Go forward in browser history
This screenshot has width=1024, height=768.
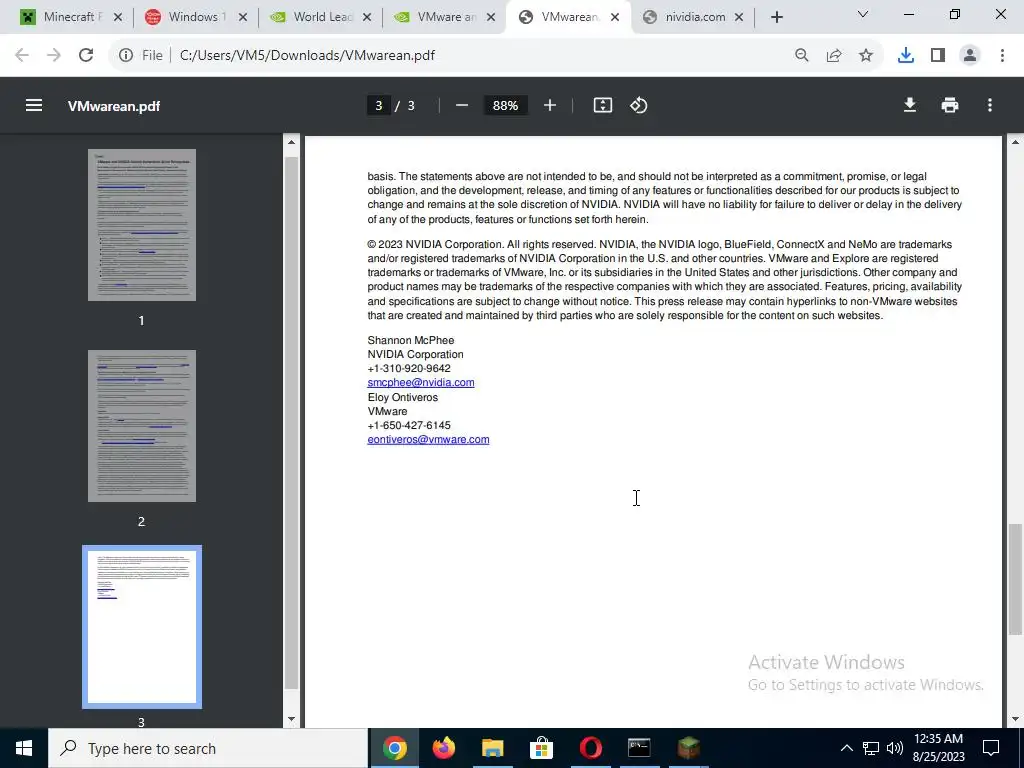tap(54, 56)
